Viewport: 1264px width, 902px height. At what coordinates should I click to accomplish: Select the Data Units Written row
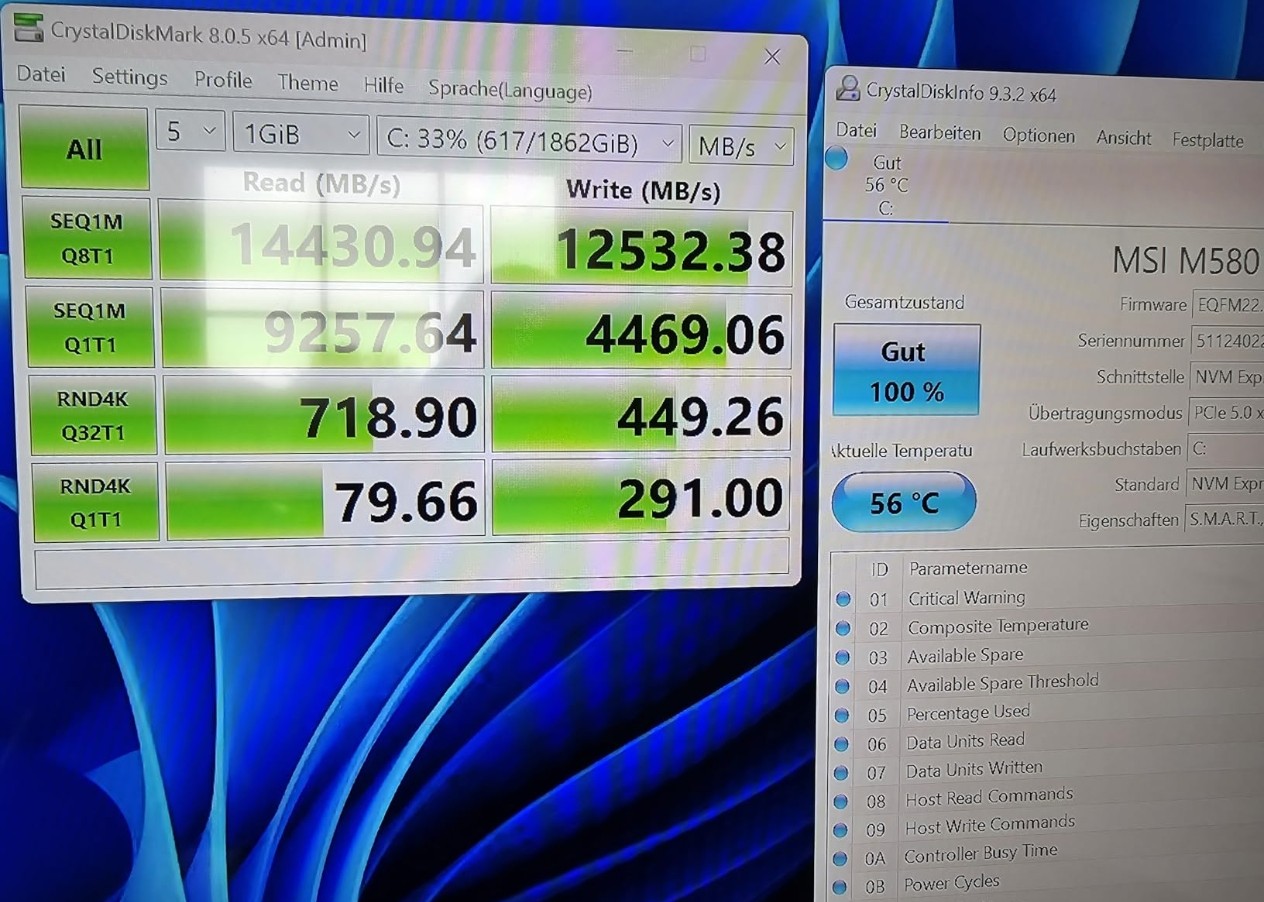pos(1047,770)
